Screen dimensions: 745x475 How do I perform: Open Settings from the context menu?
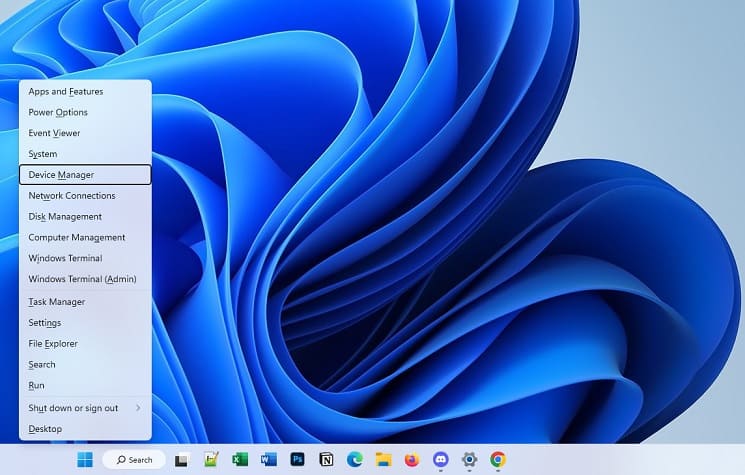click(x=86, y=323)
